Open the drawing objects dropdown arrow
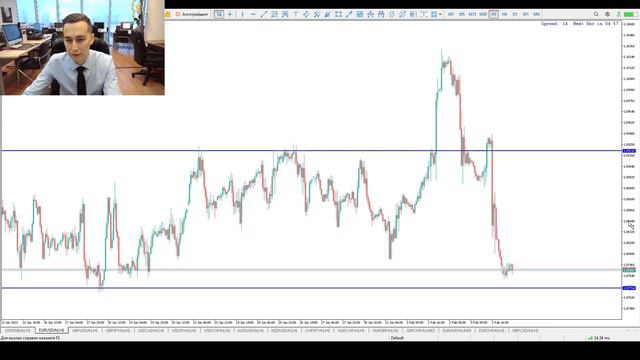The width and height of the screenshot is (640, 360). [x=440, y=14]
